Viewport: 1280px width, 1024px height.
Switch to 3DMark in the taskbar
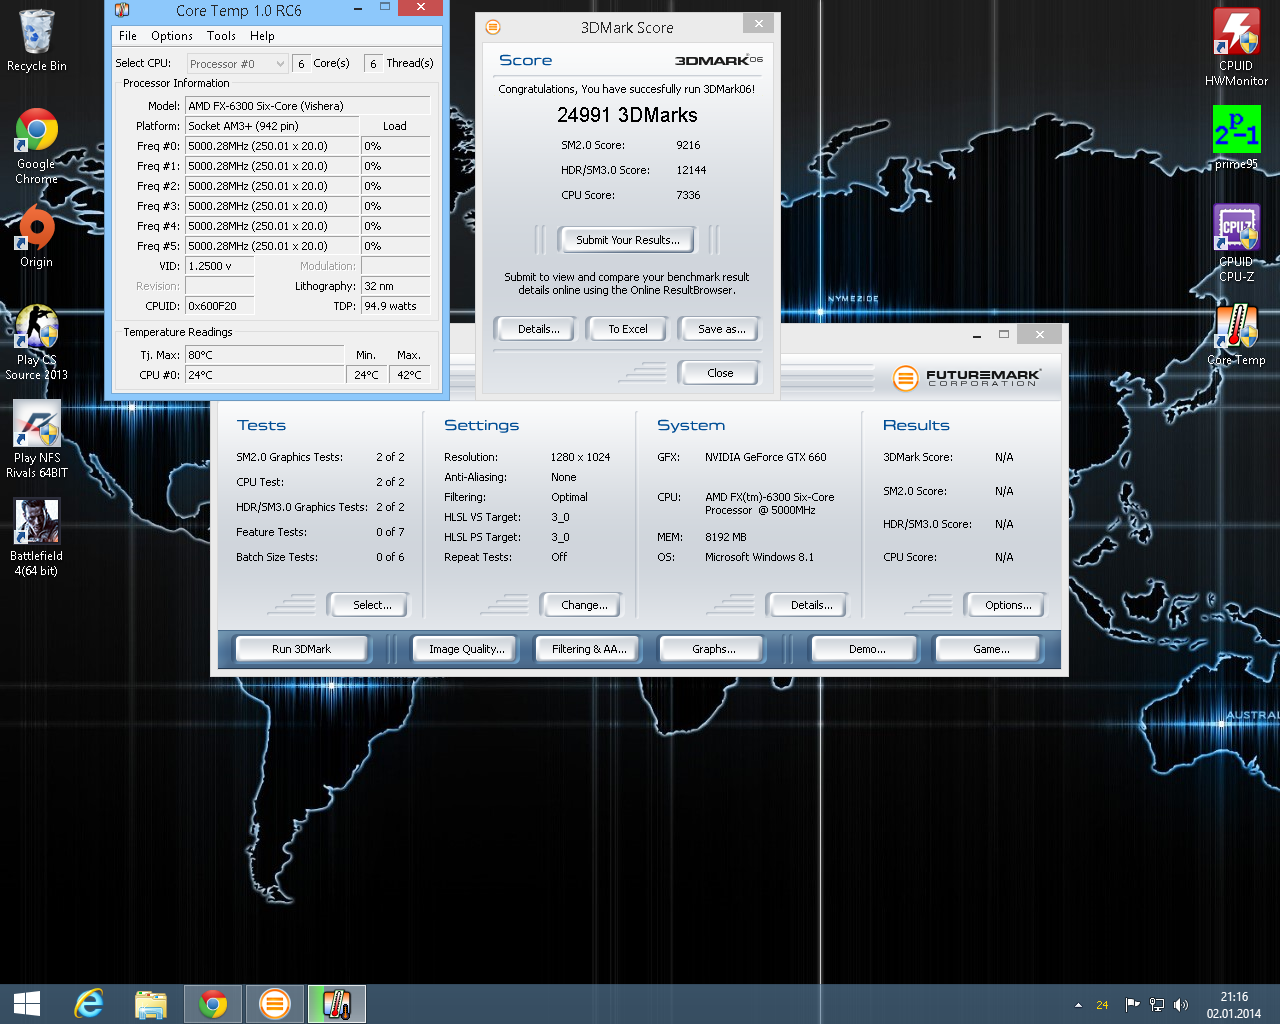275,1004
